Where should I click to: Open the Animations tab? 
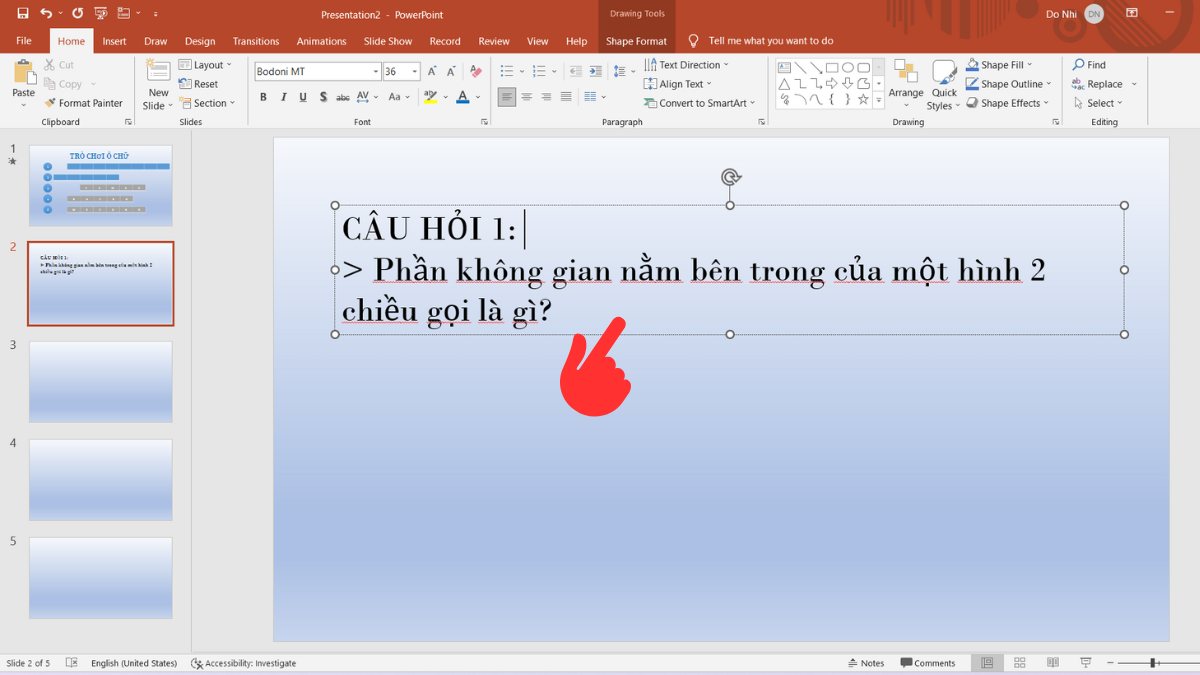pyautogui.click(x=322, y=41)
